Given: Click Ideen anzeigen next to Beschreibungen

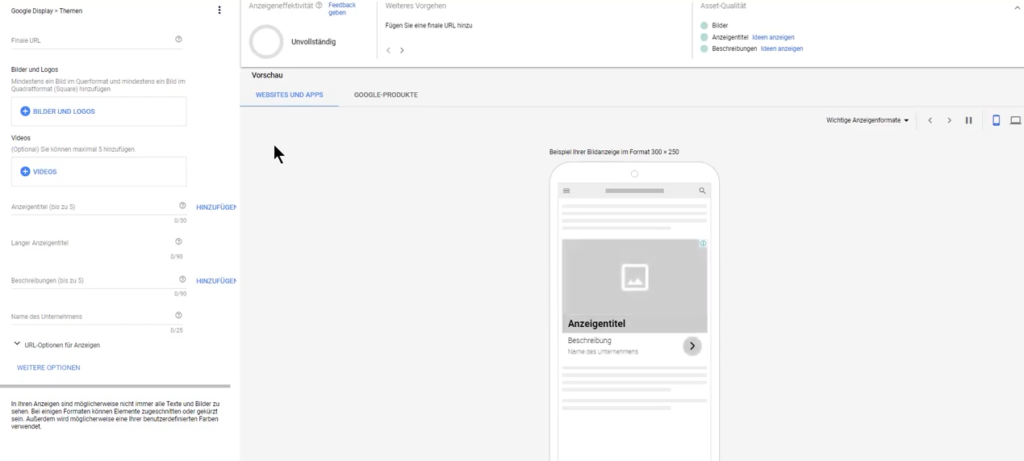Looking at the screenshot, I should coord(781,48).
